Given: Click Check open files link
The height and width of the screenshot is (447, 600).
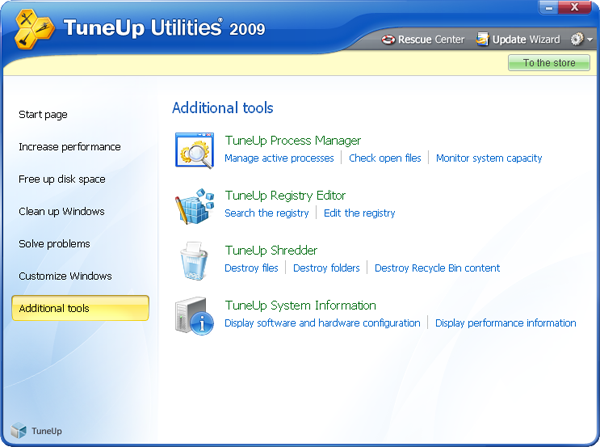Looking at the screenshot, I should [385, 158].
